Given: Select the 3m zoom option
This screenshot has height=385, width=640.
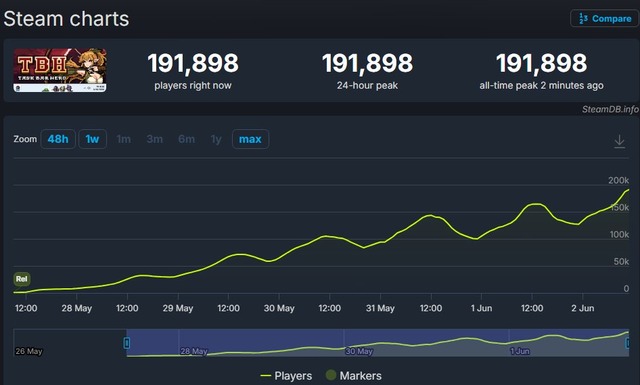Looking at the screenshot, I should pyautogui.click(x=155, y=139).
